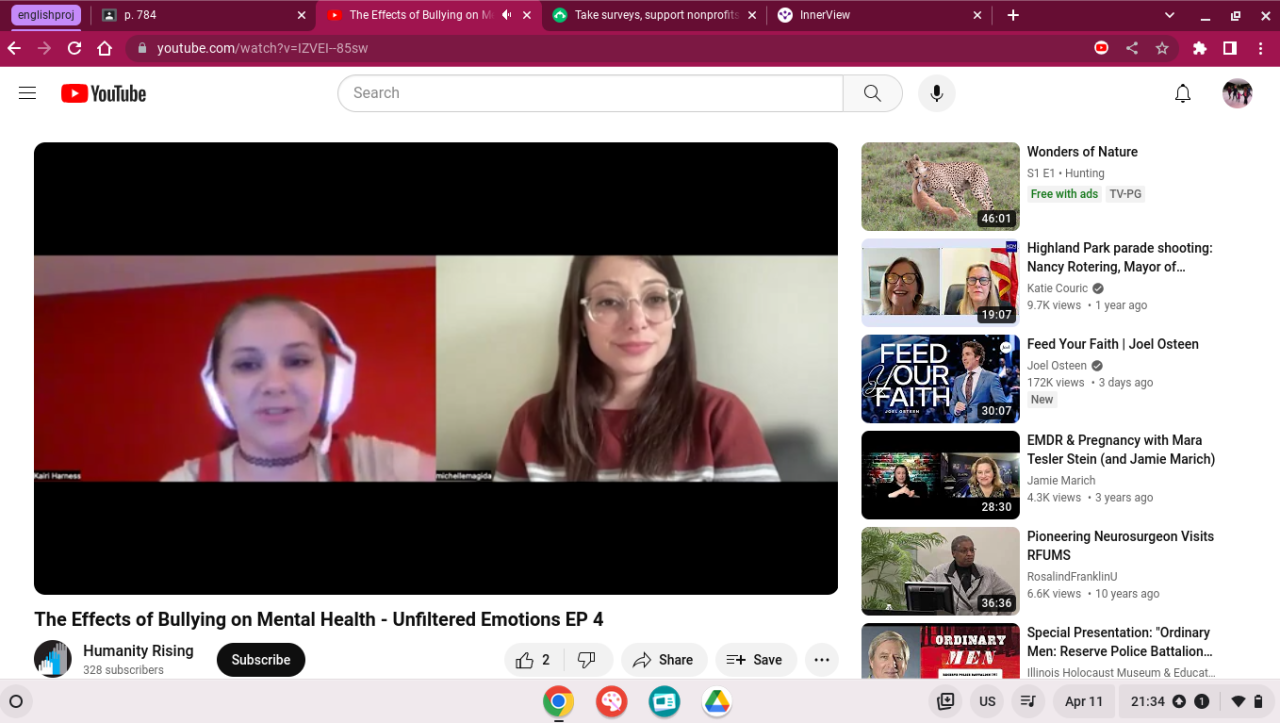Open the Humanity Rising channel avatar
1280x723 pixels.
coord(53,659)
